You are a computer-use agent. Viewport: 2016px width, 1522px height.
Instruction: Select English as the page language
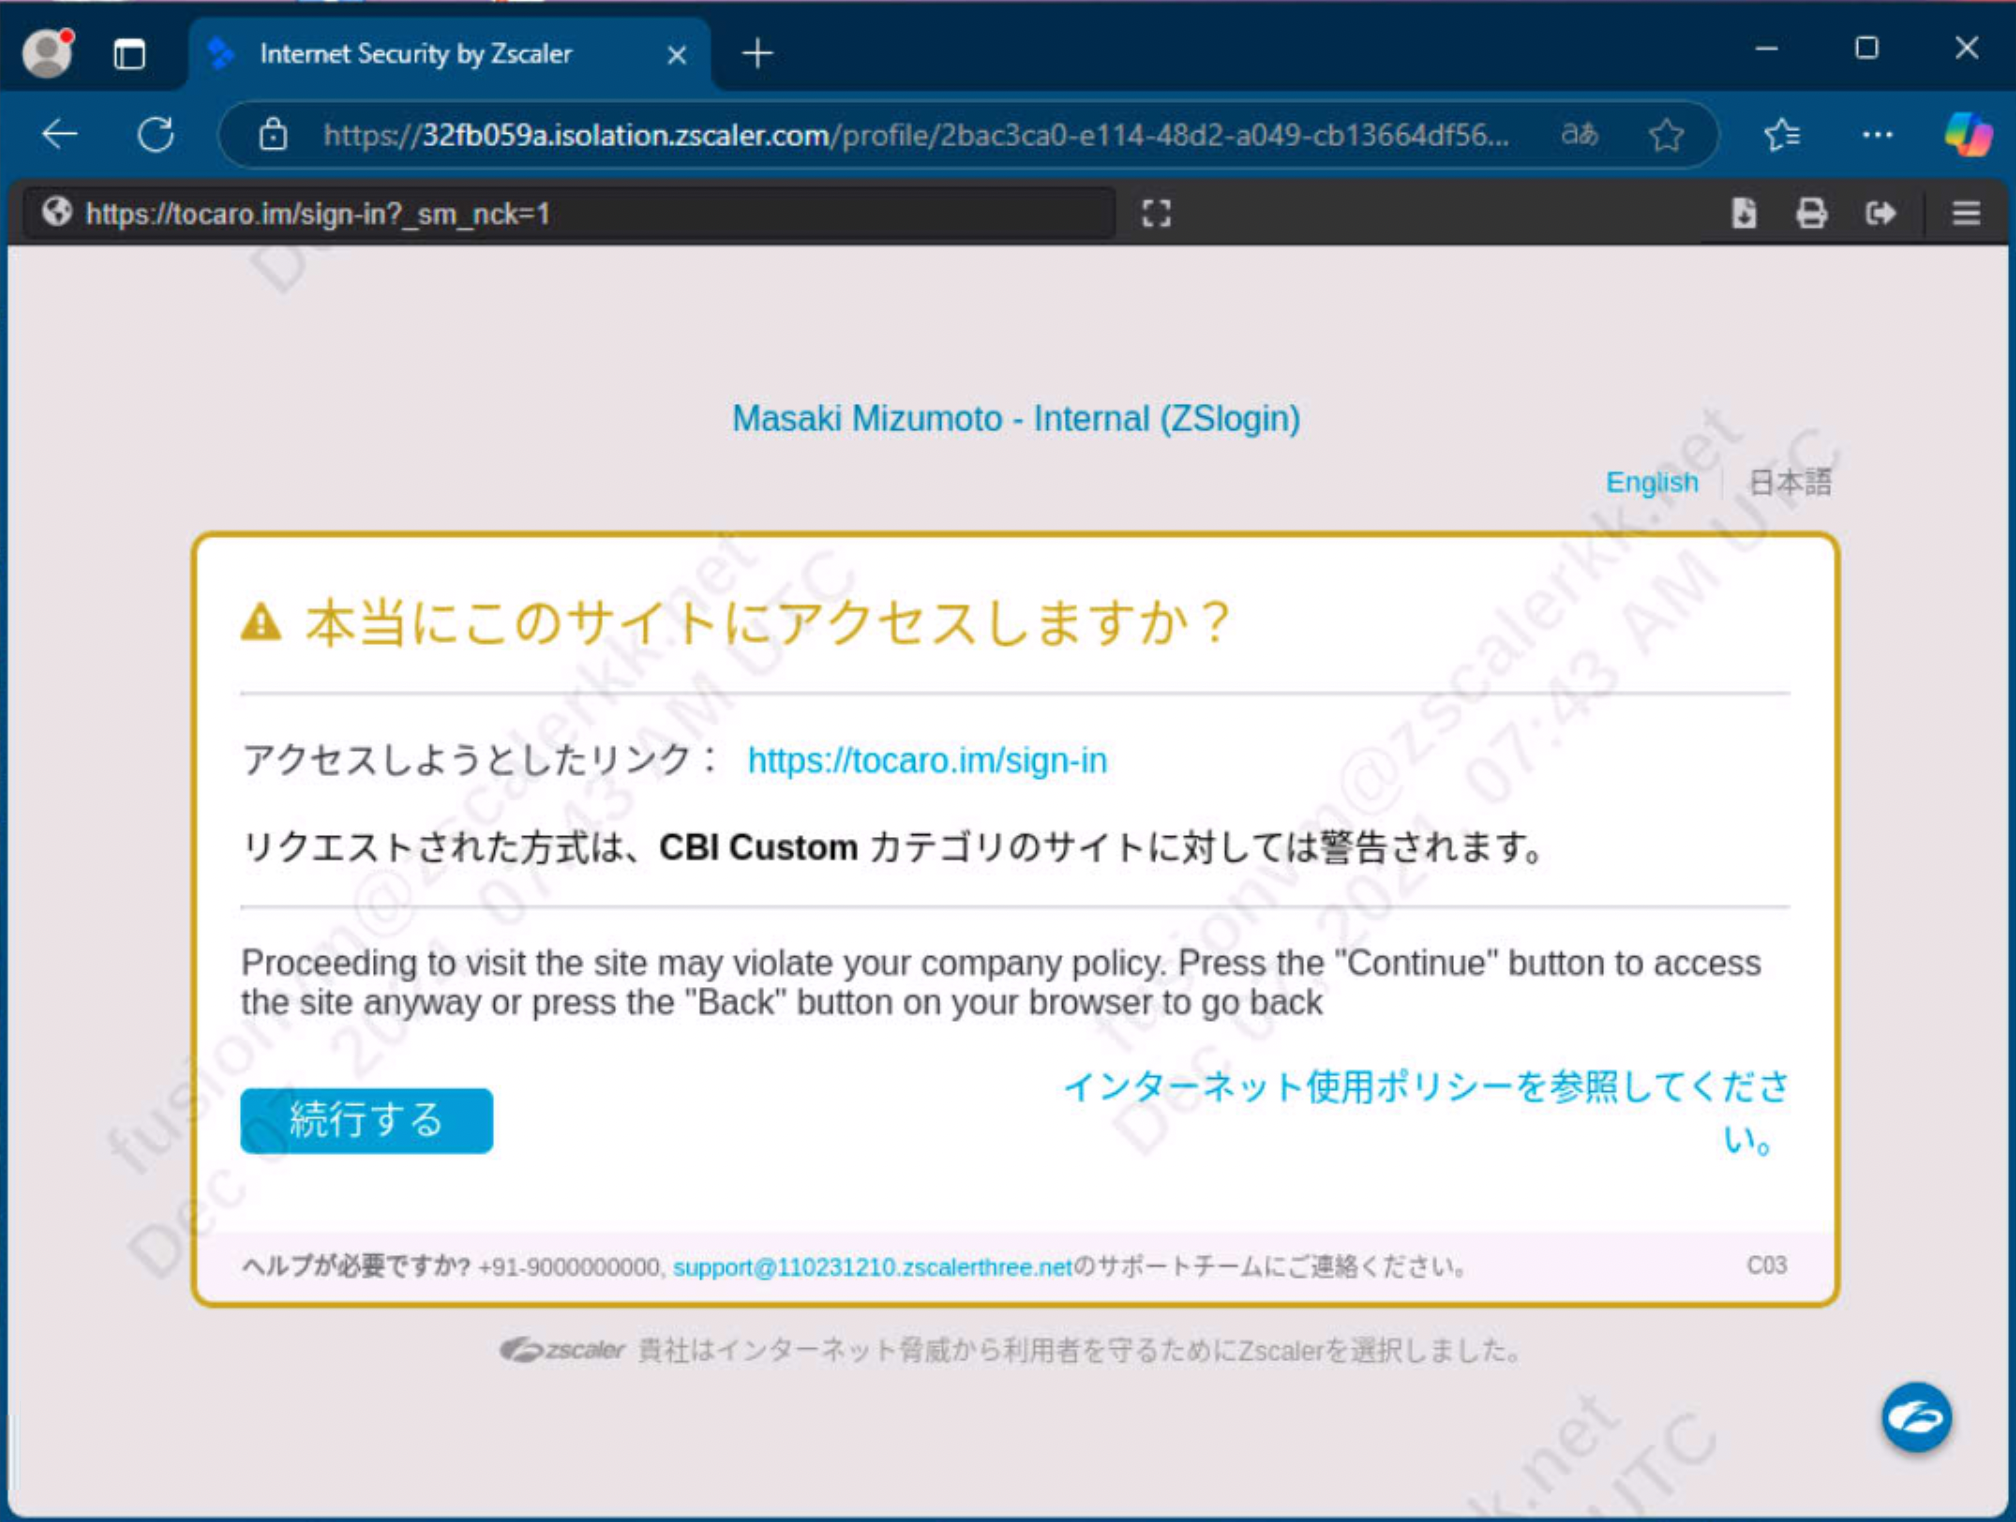pos(1652,482)
